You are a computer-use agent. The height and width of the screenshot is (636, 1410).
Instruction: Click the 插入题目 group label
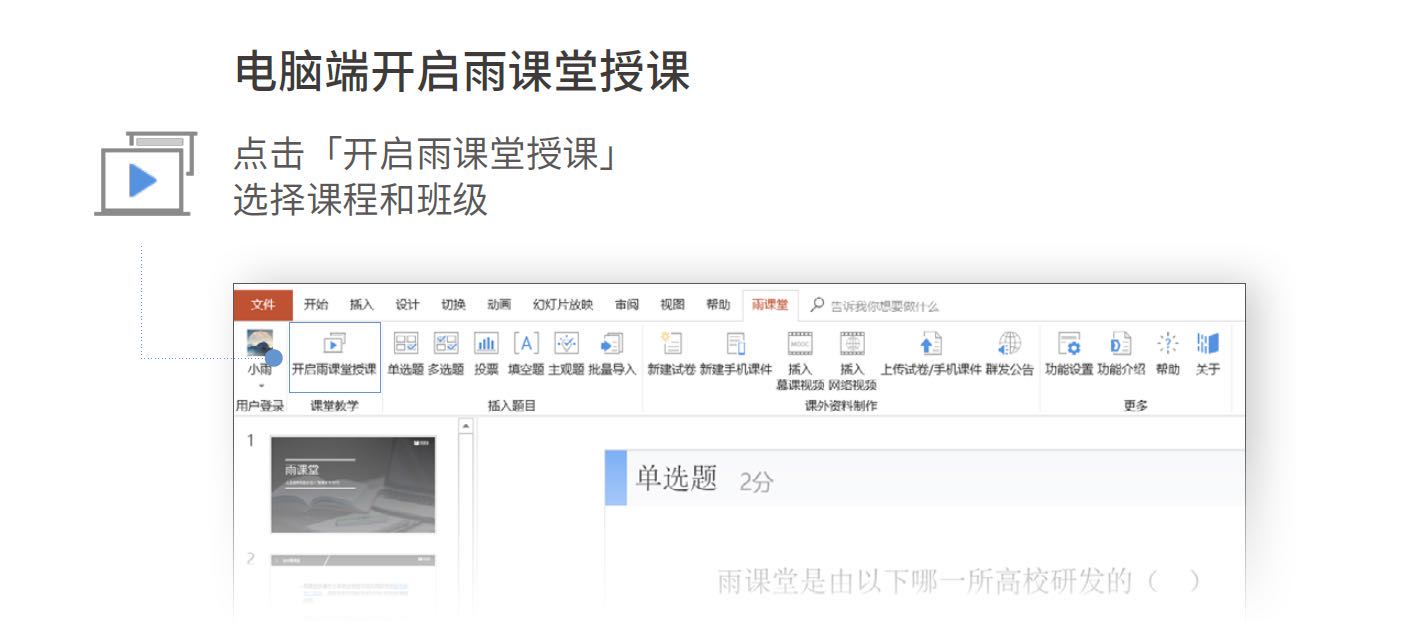click(512, 405)
